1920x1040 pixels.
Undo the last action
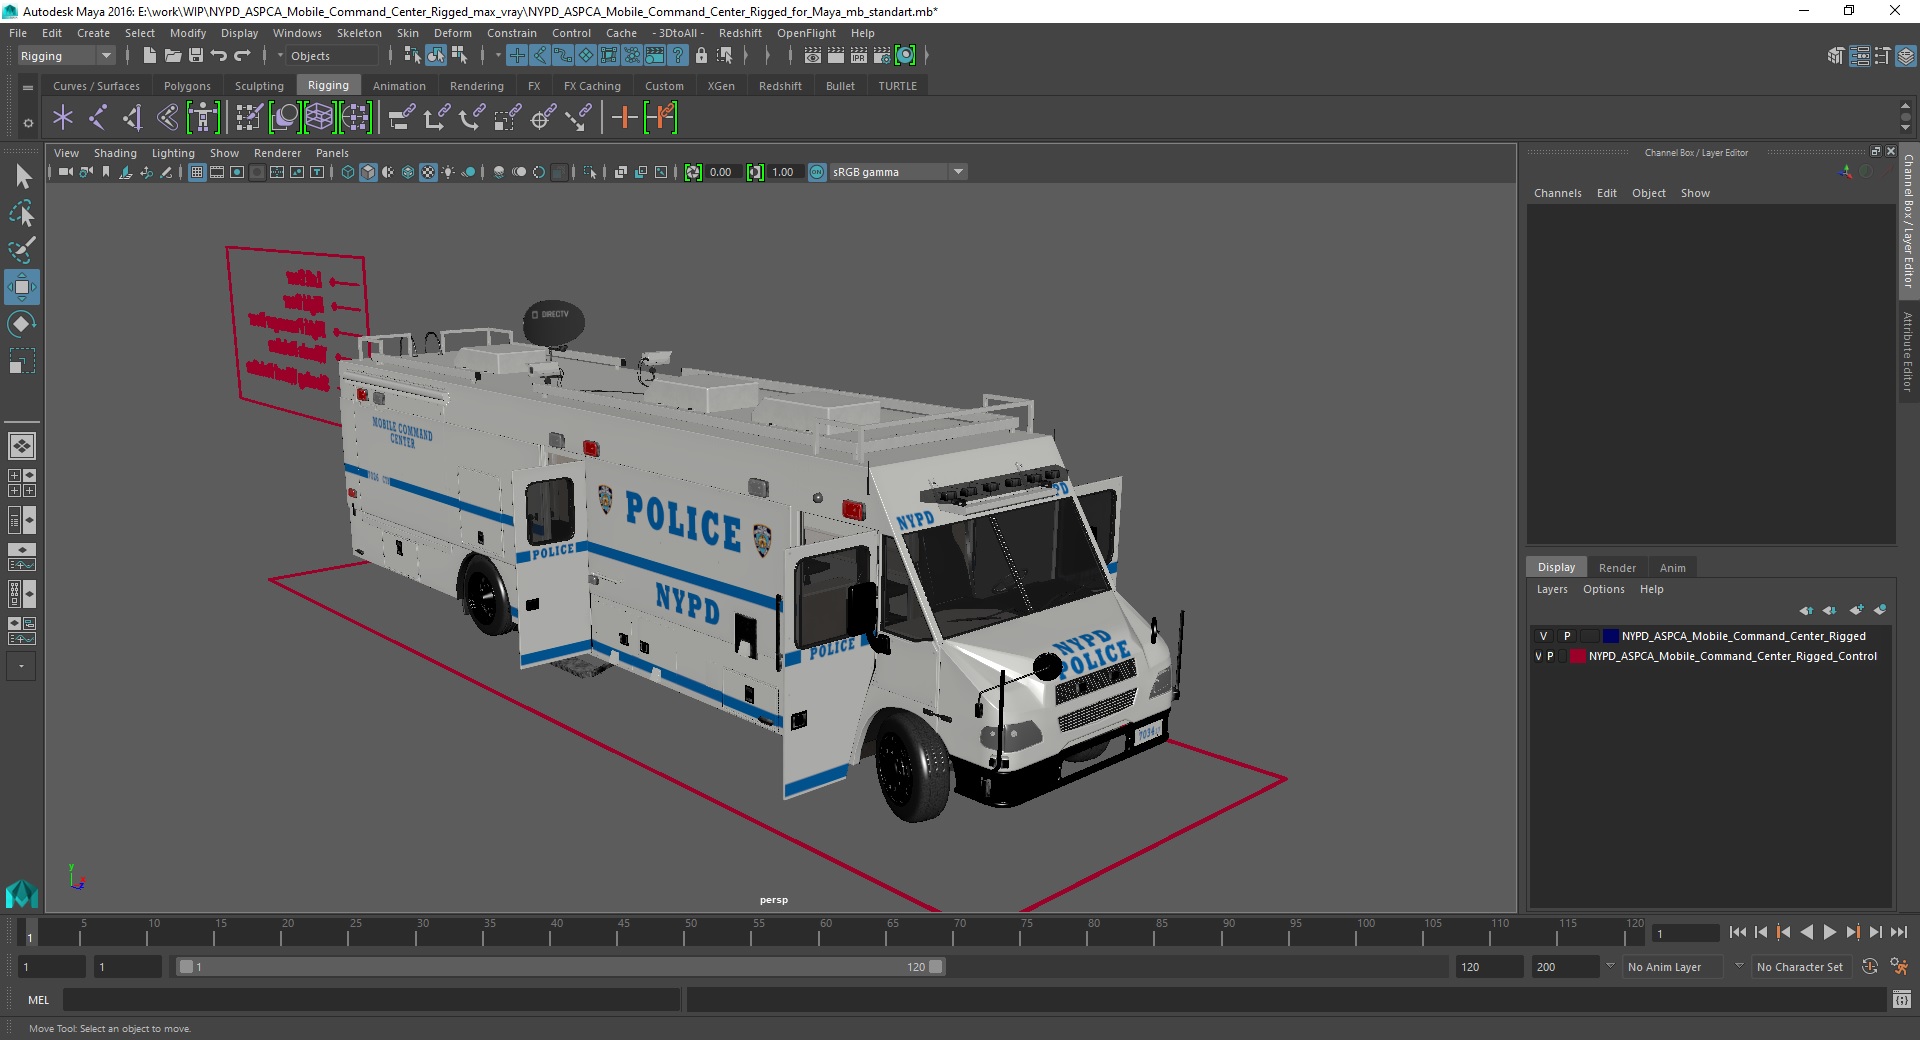click(x=219, y=56)
